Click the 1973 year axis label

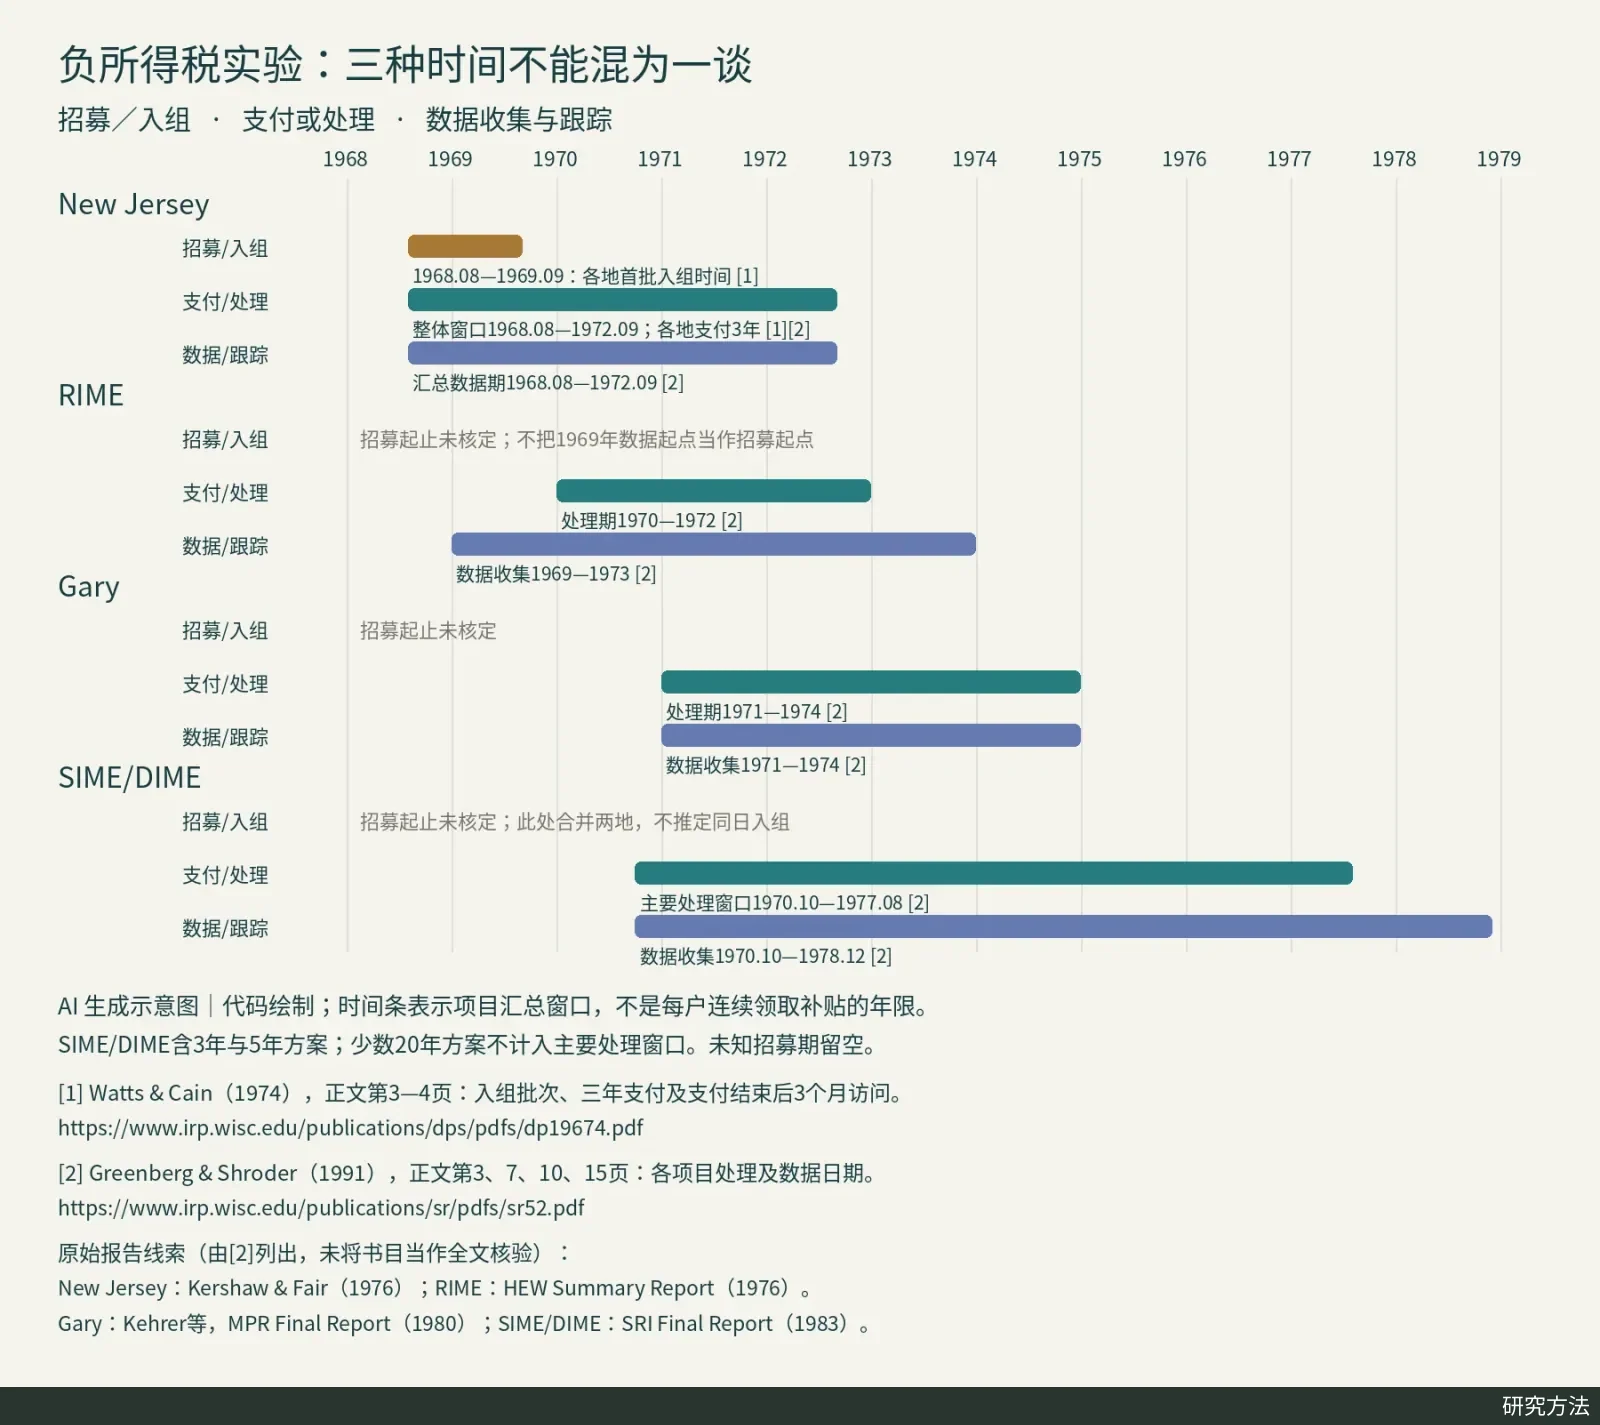tap(869, 159)
